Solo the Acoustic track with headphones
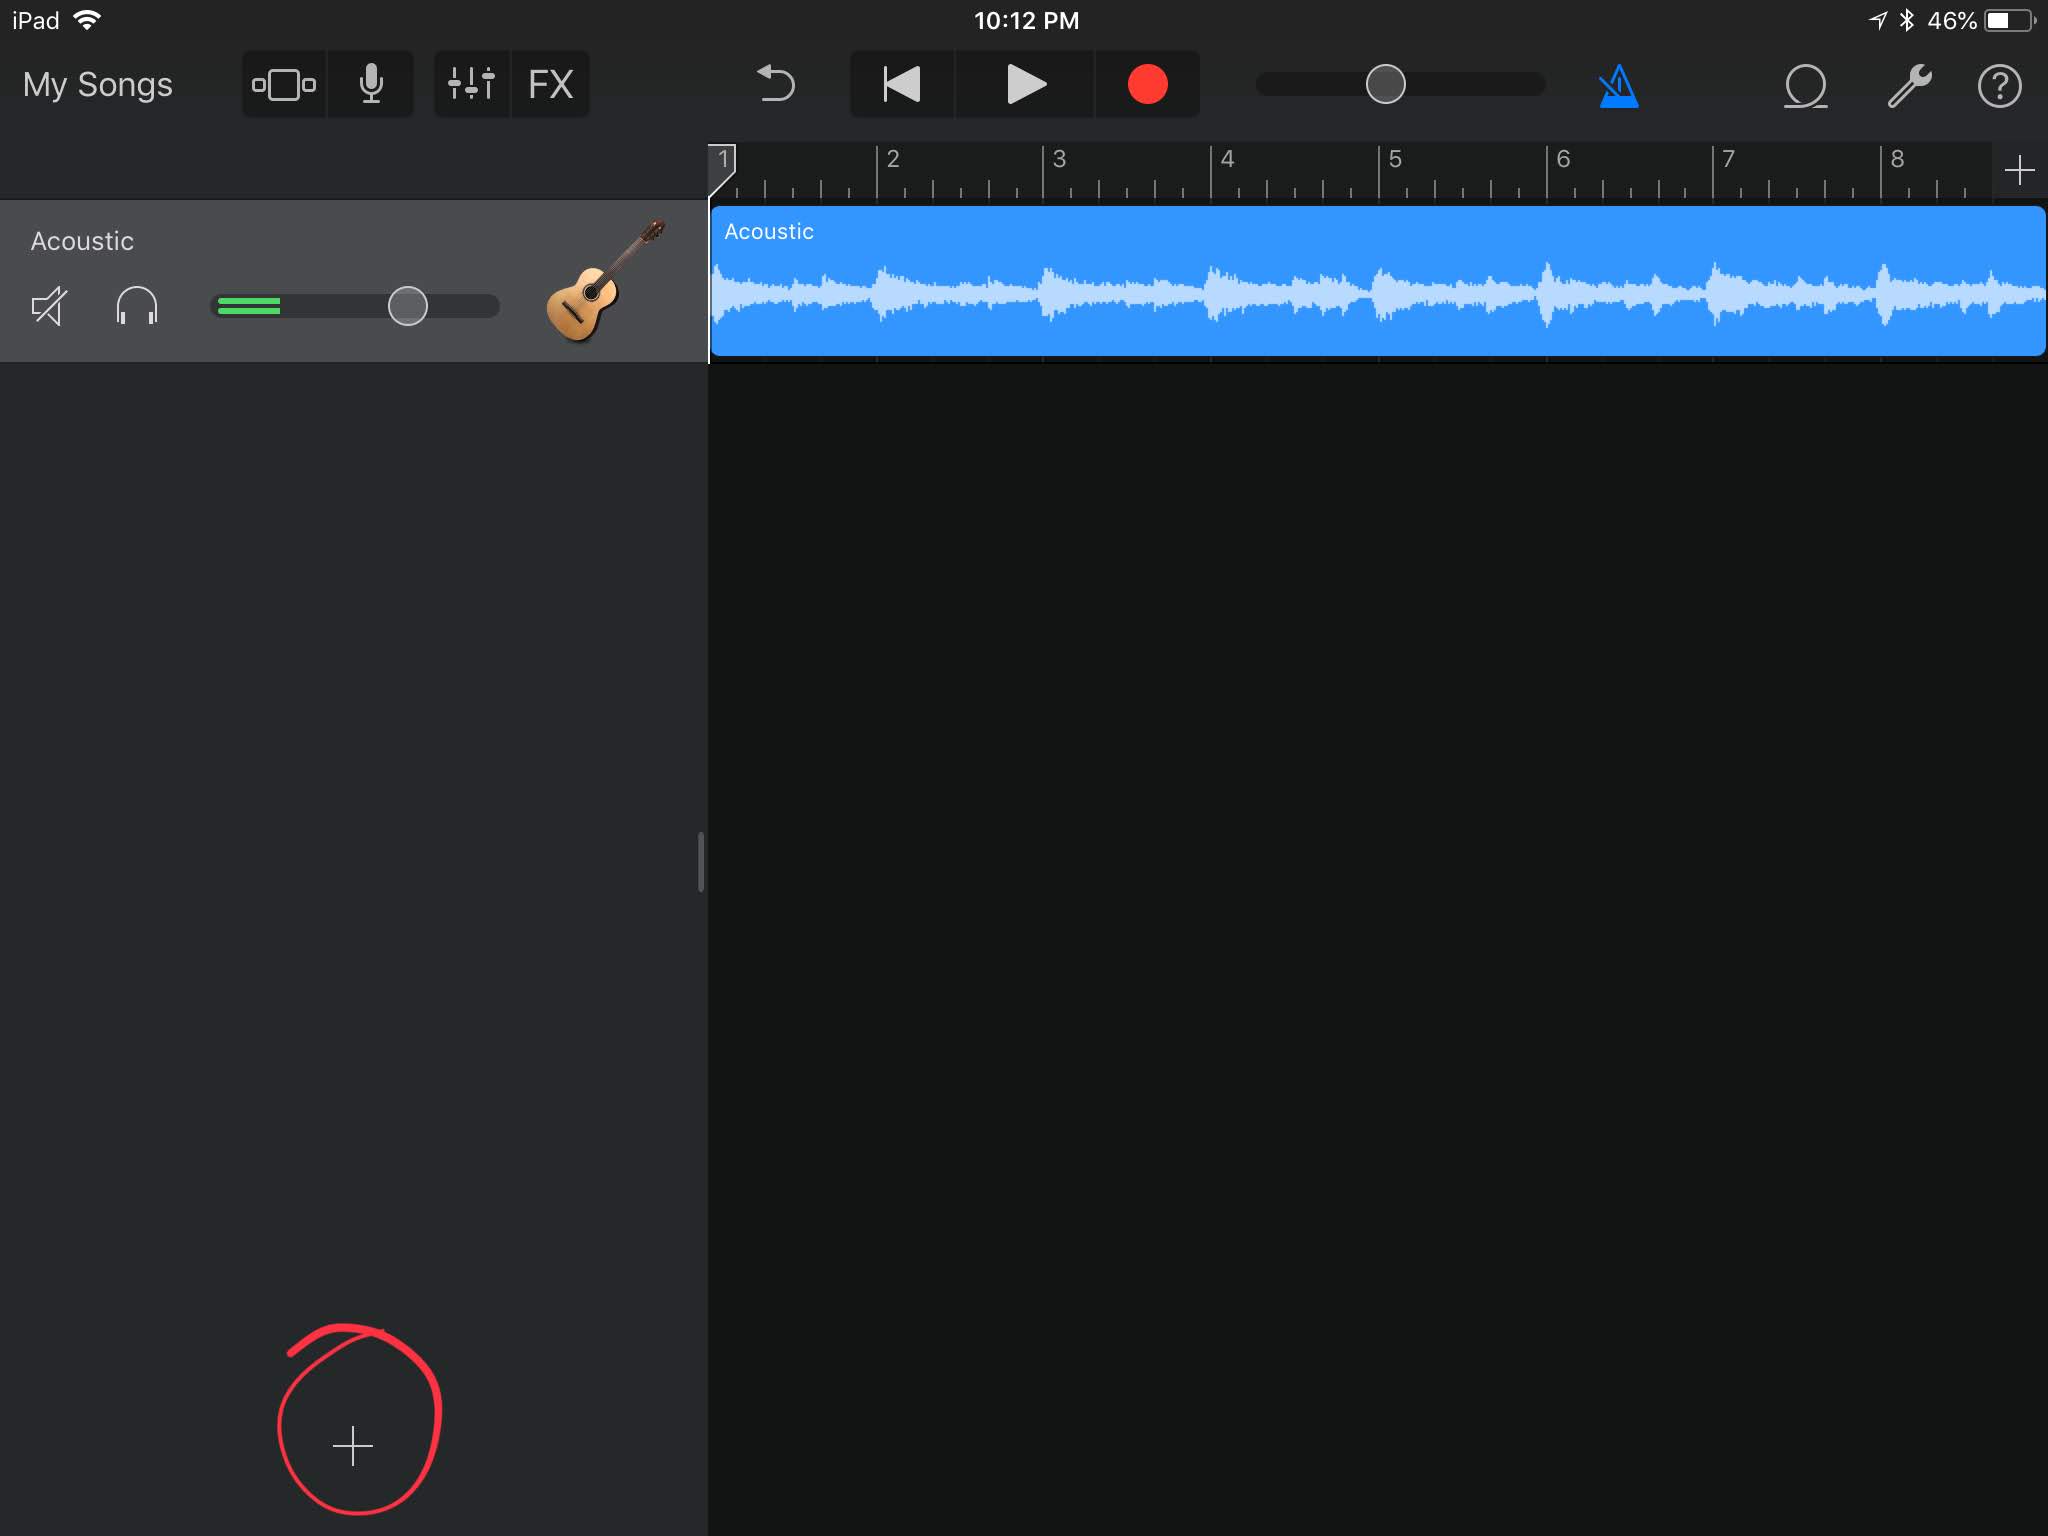 tap(137, 306)
